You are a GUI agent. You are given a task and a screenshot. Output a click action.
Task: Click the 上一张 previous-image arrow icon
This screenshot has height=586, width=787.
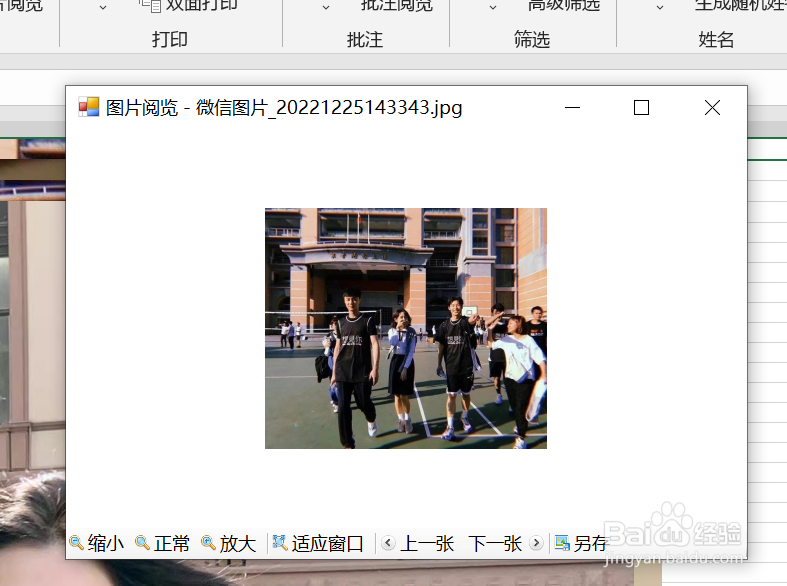[388, 543]
